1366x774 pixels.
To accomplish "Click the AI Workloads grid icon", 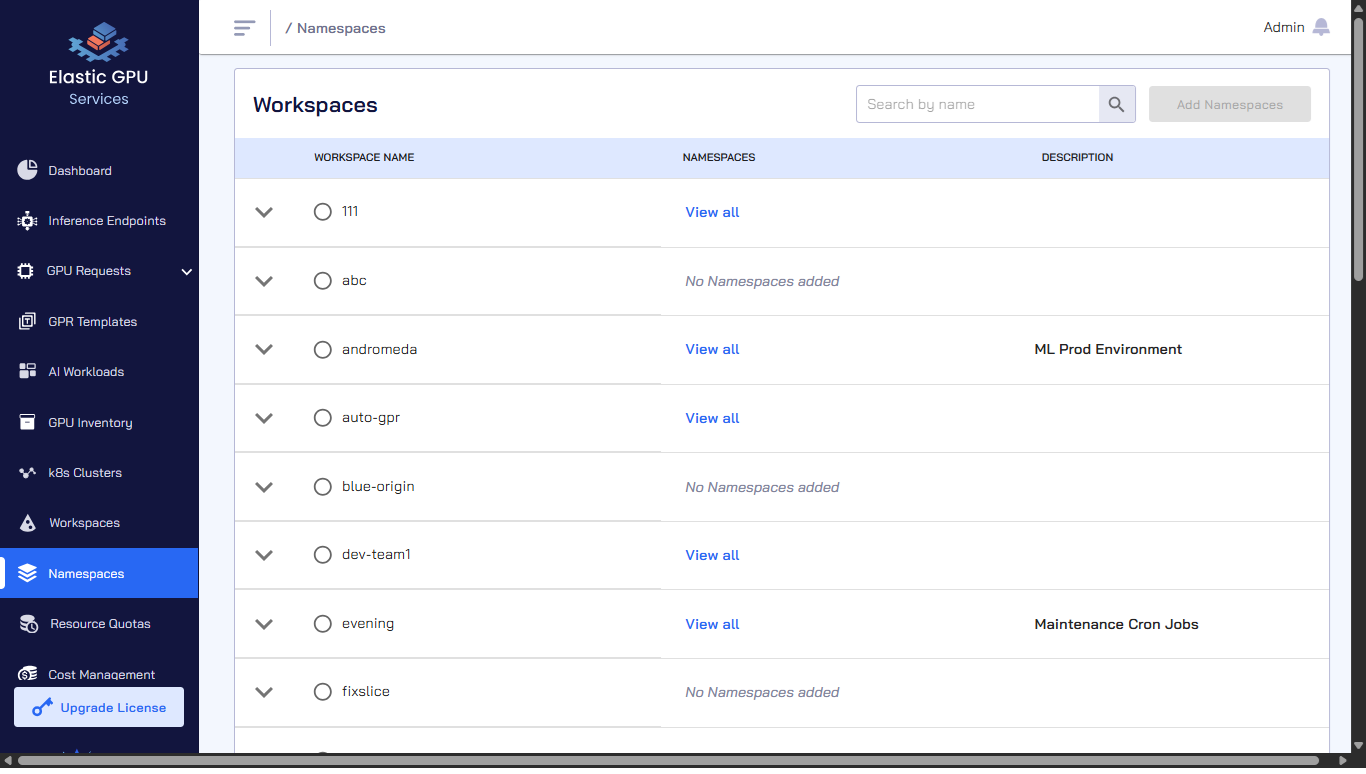I will click(27, 372).
